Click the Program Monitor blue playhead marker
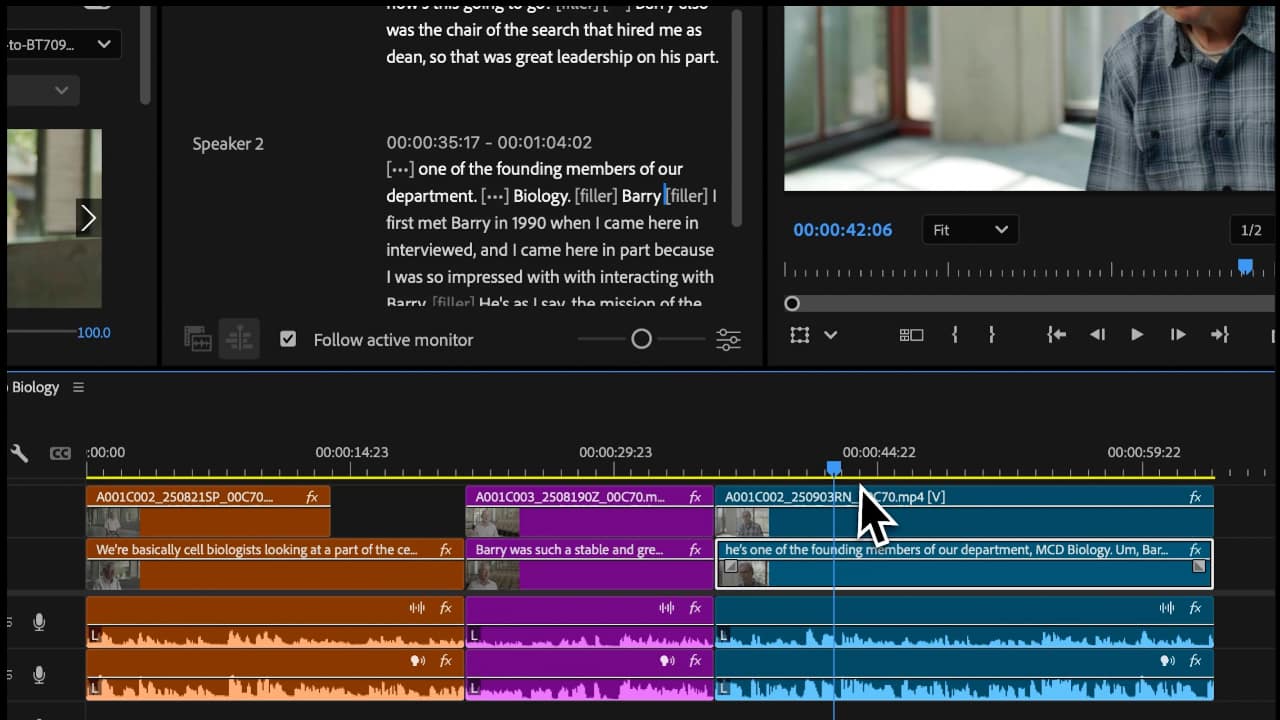1280x720 pixels. pos(1245,266)
